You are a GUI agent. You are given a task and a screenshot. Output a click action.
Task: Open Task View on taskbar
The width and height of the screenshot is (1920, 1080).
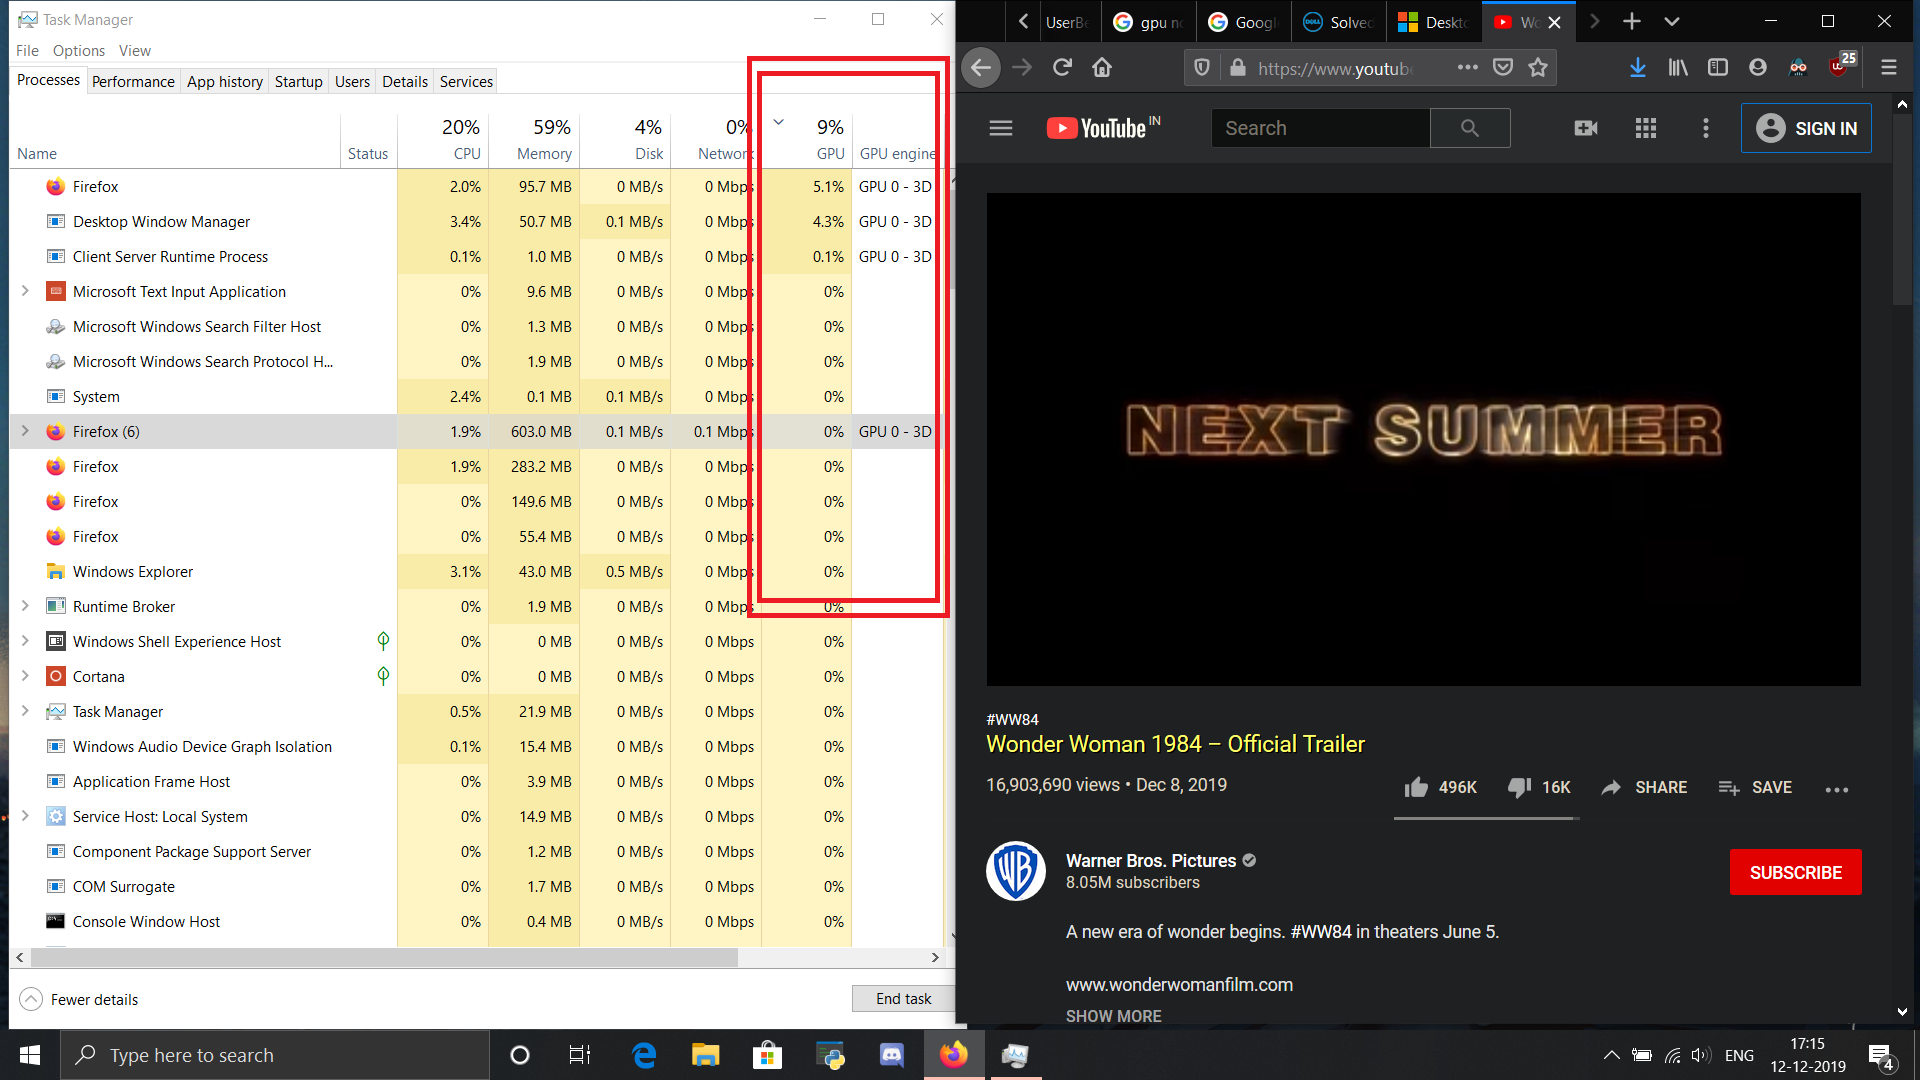[x=580, y=1055]
